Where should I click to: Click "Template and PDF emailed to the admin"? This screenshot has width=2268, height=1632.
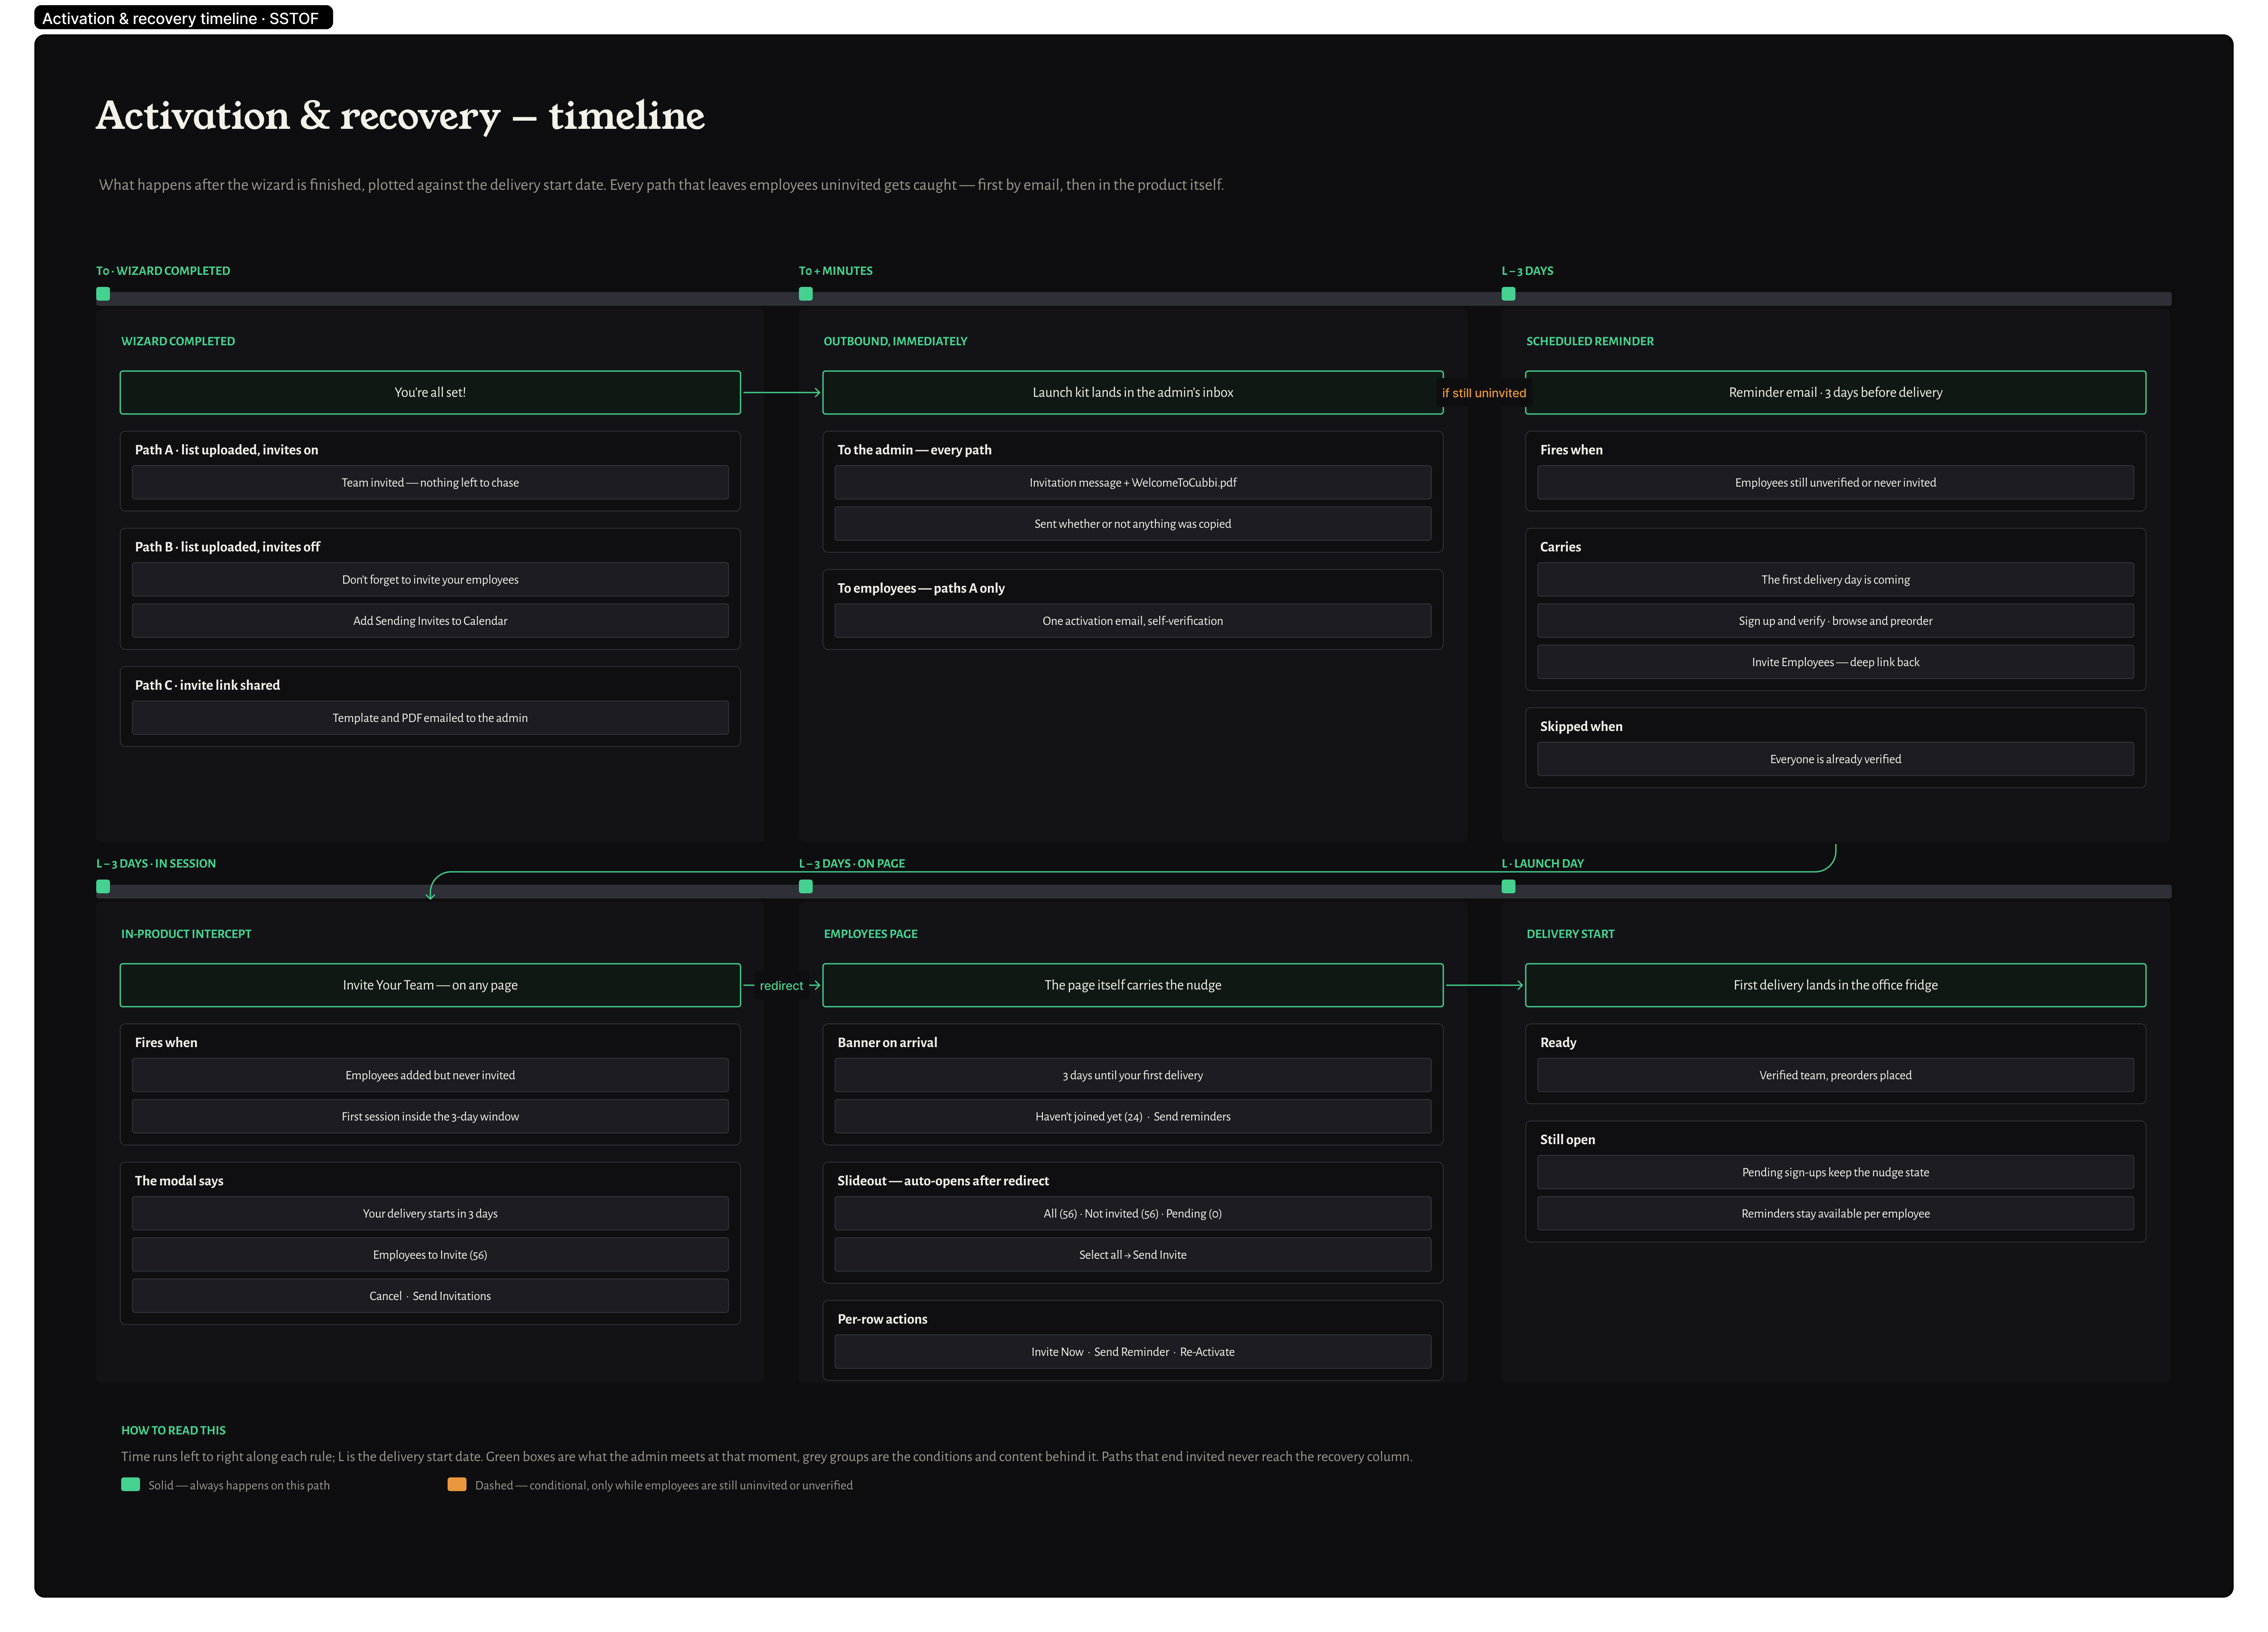coord(430,718)
